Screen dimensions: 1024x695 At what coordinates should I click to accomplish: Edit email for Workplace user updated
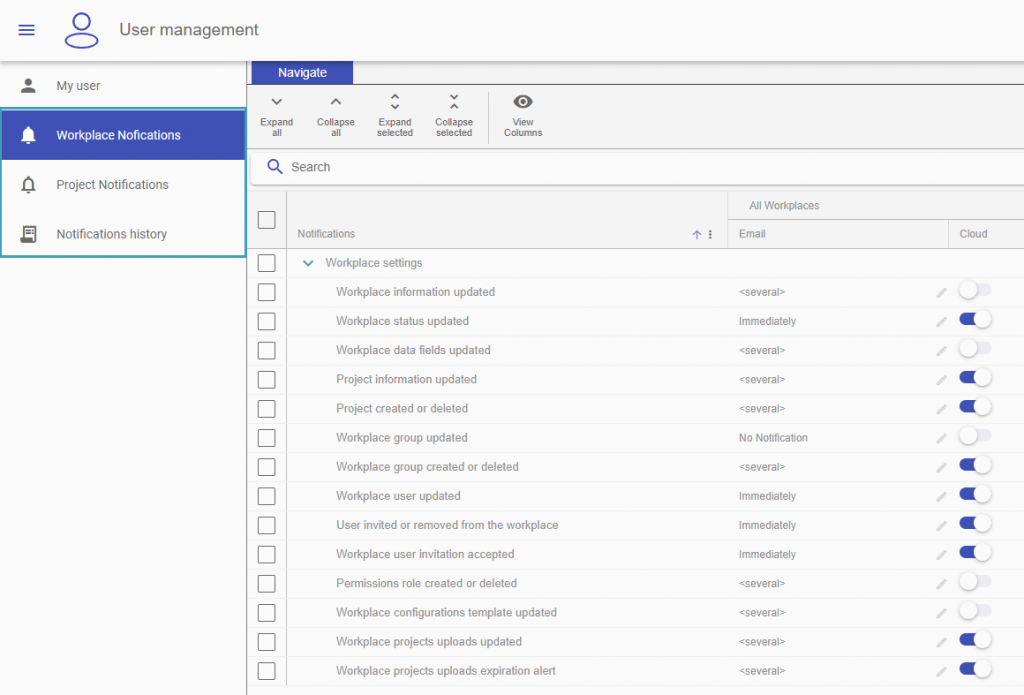tap(941, 496)
